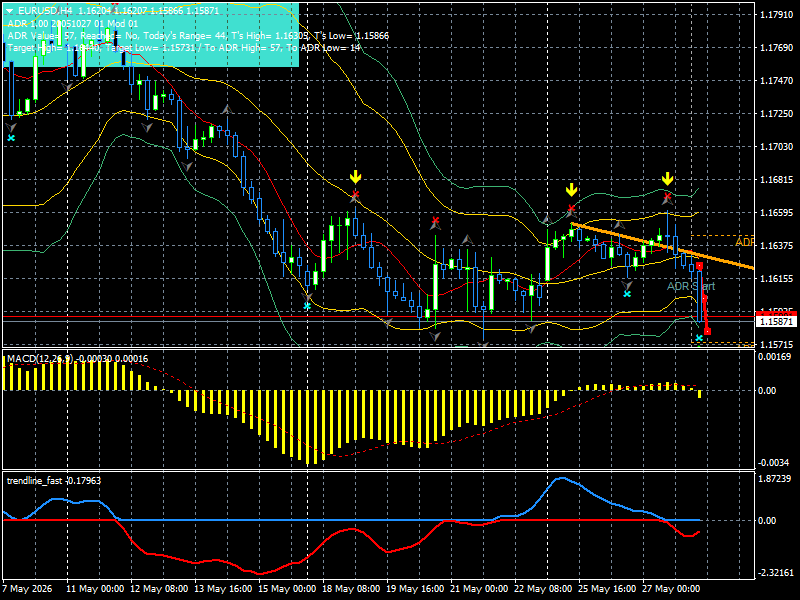Image resolution: width=800 pixels, height=600 pixels.
Task: Click the 1.17250 price axis label
Action: (776, 114)
